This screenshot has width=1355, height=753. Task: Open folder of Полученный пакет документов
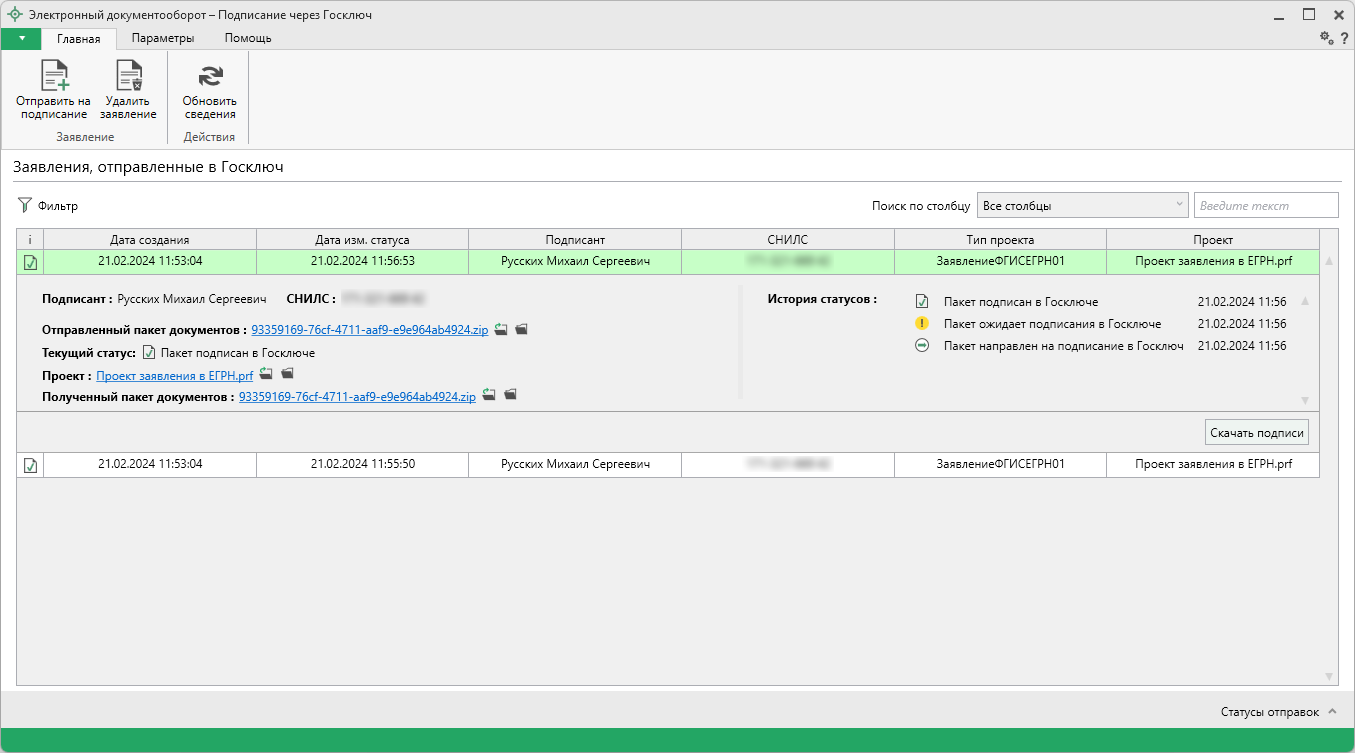[x=510, y=395]
